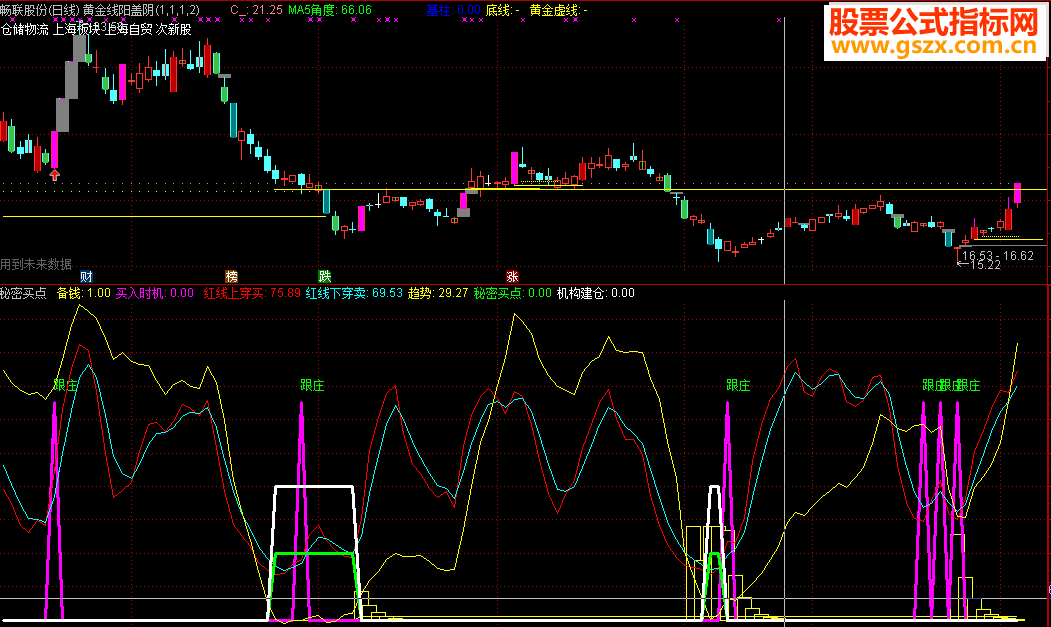
Task: Click the 榜 marker icon on the time axis
Action: coord(231,276)
